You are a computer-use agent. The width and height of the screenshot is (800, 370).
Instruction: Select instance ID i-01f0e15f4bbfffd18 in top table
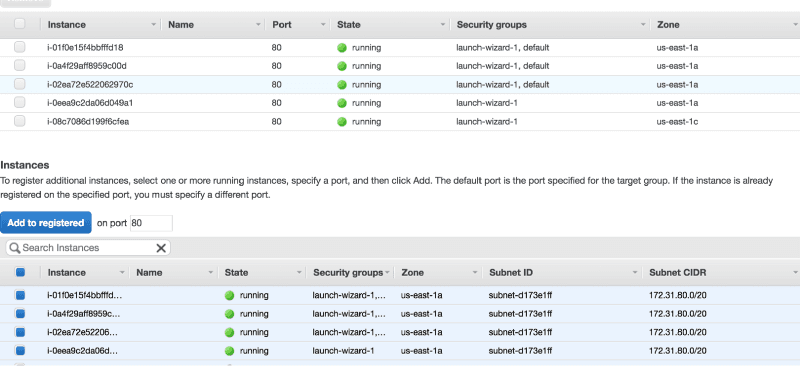pyautogui.click(x=85, y=47)
